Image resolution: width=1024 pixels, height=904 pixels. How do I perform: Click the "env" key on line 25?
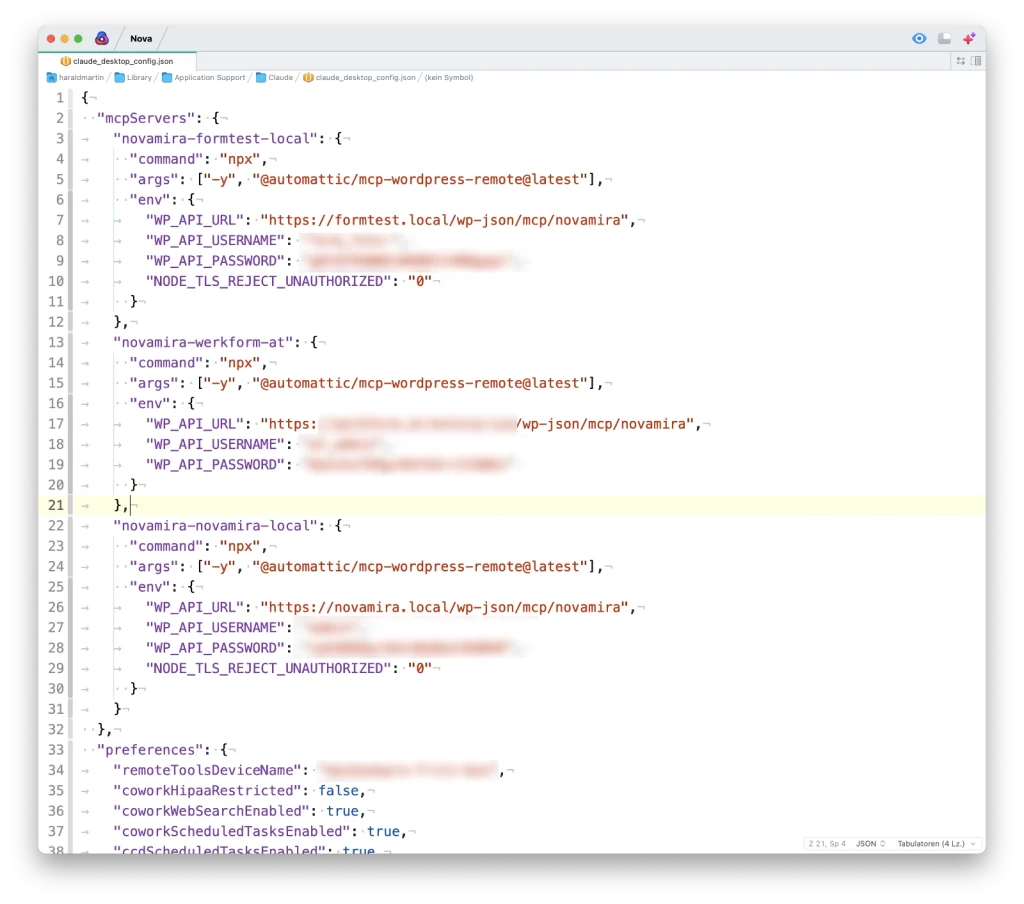point(150,587)
